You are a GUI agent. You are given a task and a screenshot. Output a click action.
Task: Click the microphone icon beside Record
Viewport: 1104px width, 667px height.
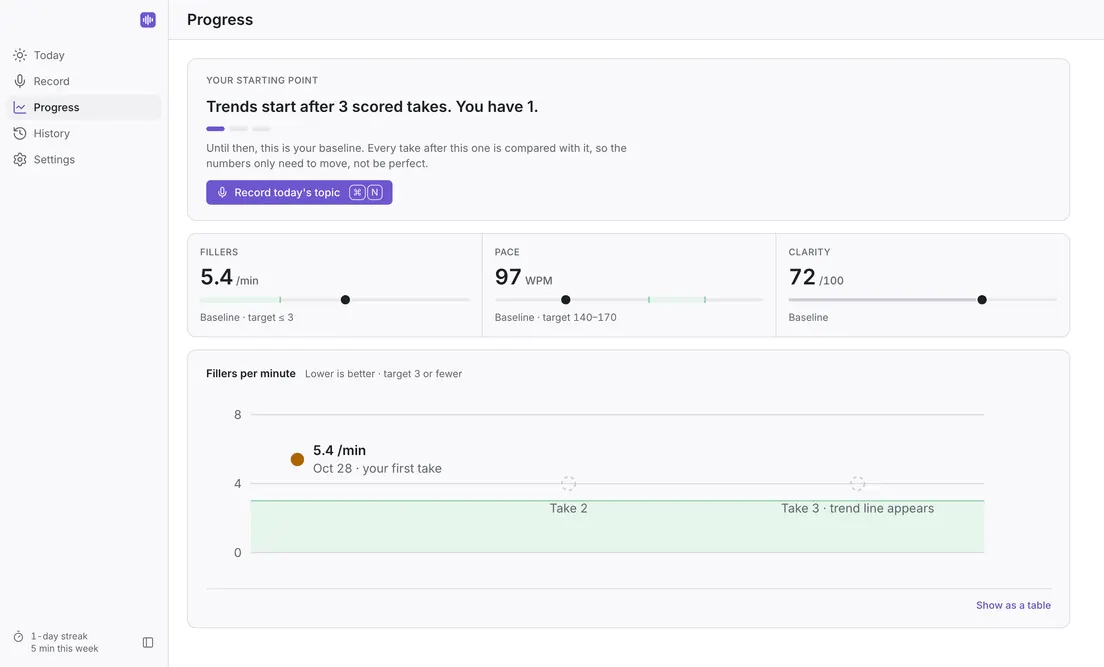pyautogui.click(x=20, y=81)
